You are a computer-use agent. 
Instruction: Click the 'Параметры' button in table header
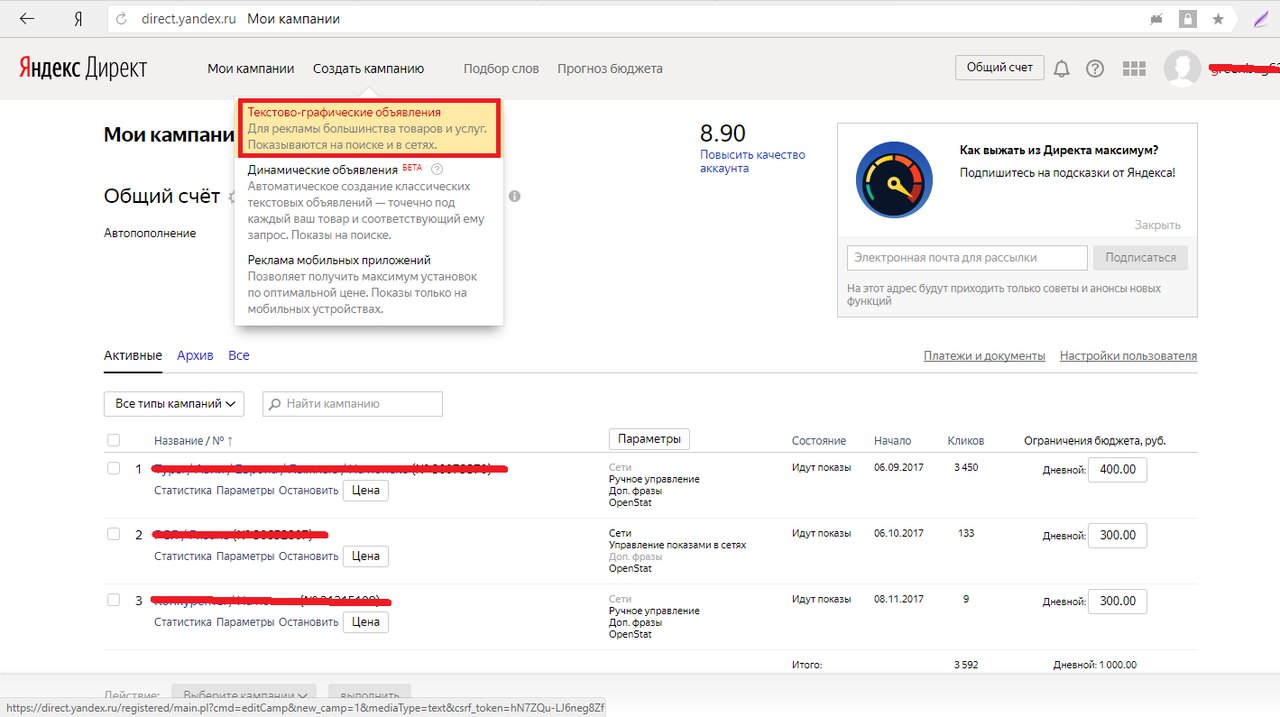click(649, 439)
